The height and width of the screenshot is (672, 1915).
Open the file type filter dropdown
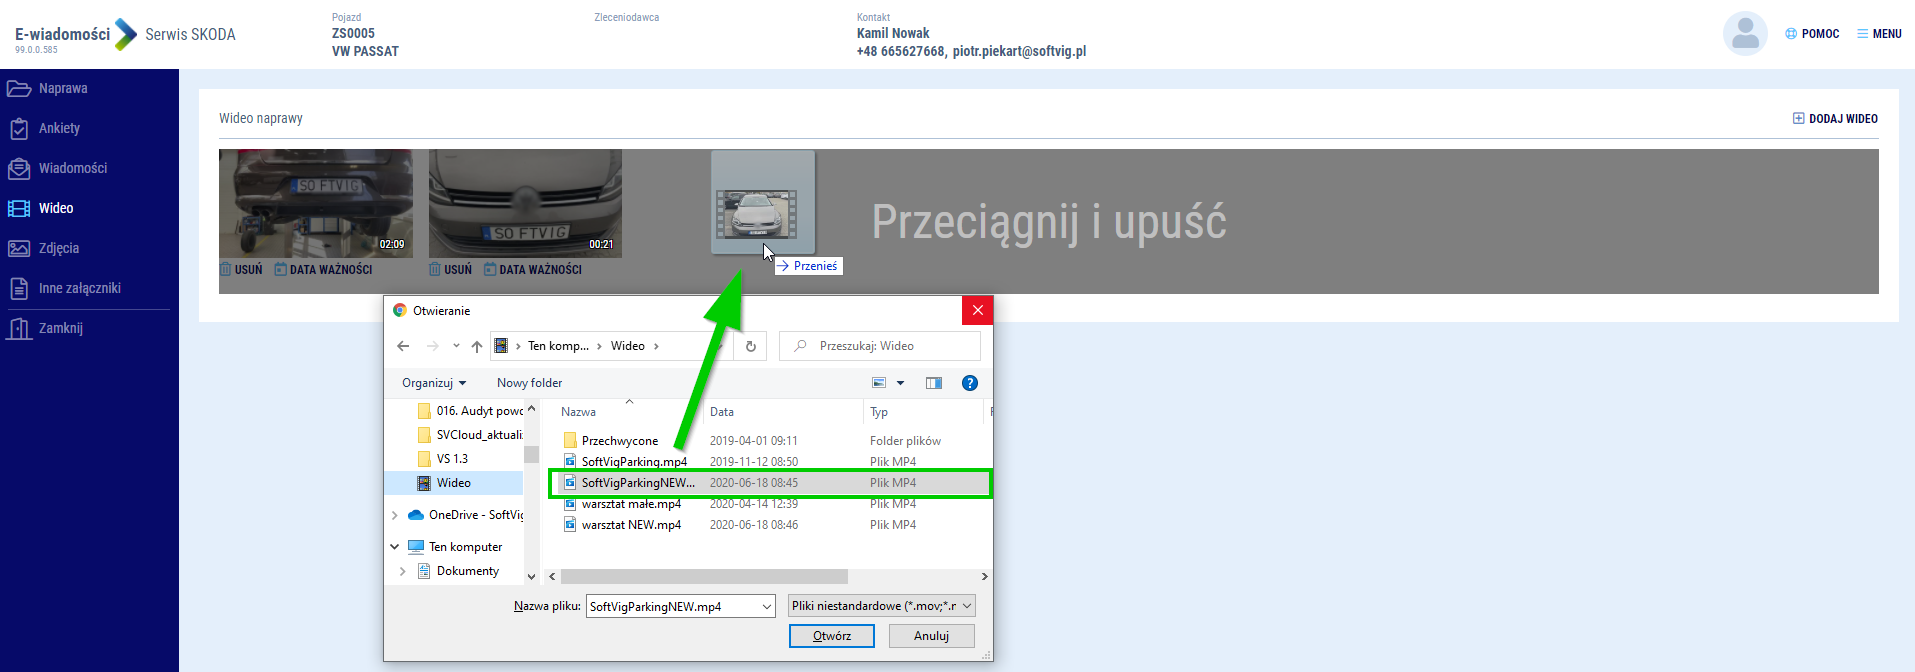[881, 606]
